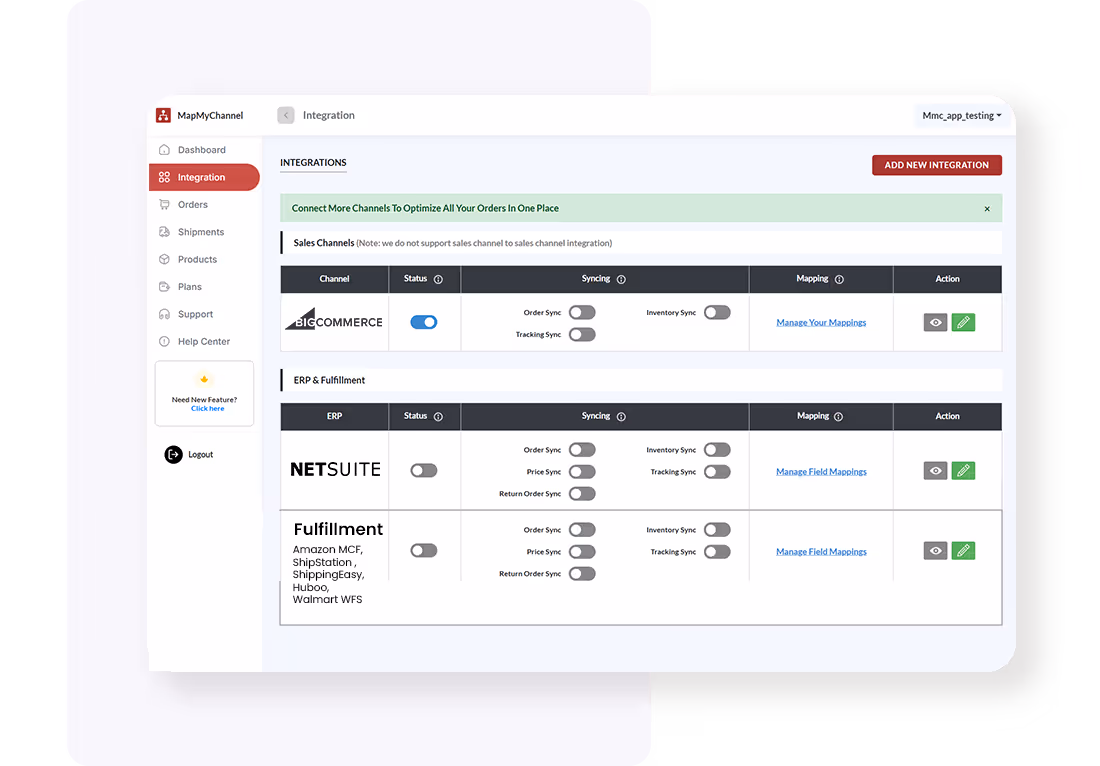Screen dimensions: 1100x766
Task: Select Integration in the sidebar menu
Action: click(196, 177)
